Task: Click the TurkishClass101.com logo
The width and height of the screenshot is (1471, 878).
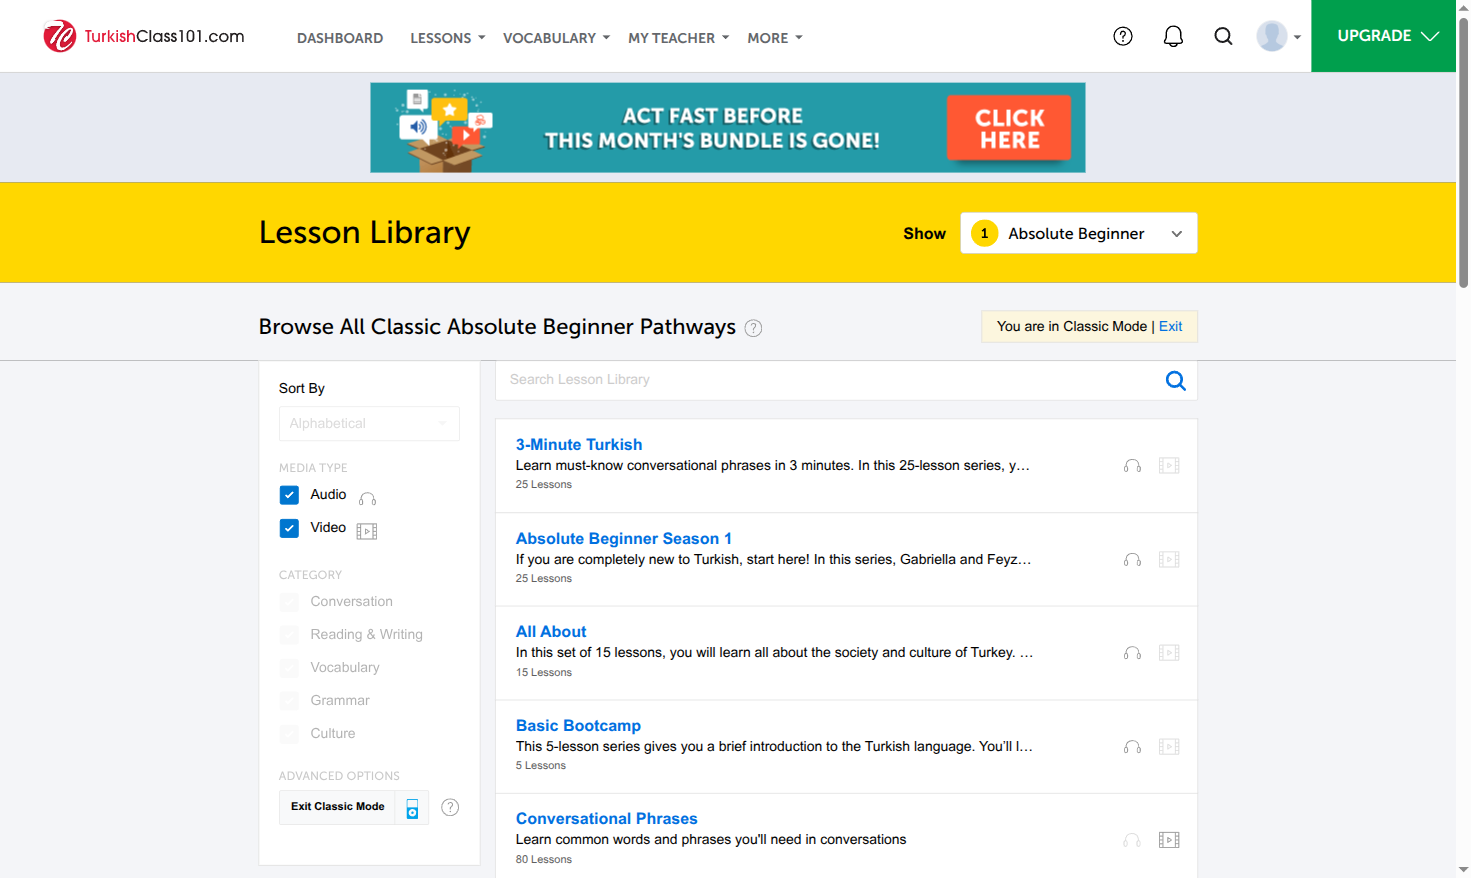Action: [x=144, y=36]
